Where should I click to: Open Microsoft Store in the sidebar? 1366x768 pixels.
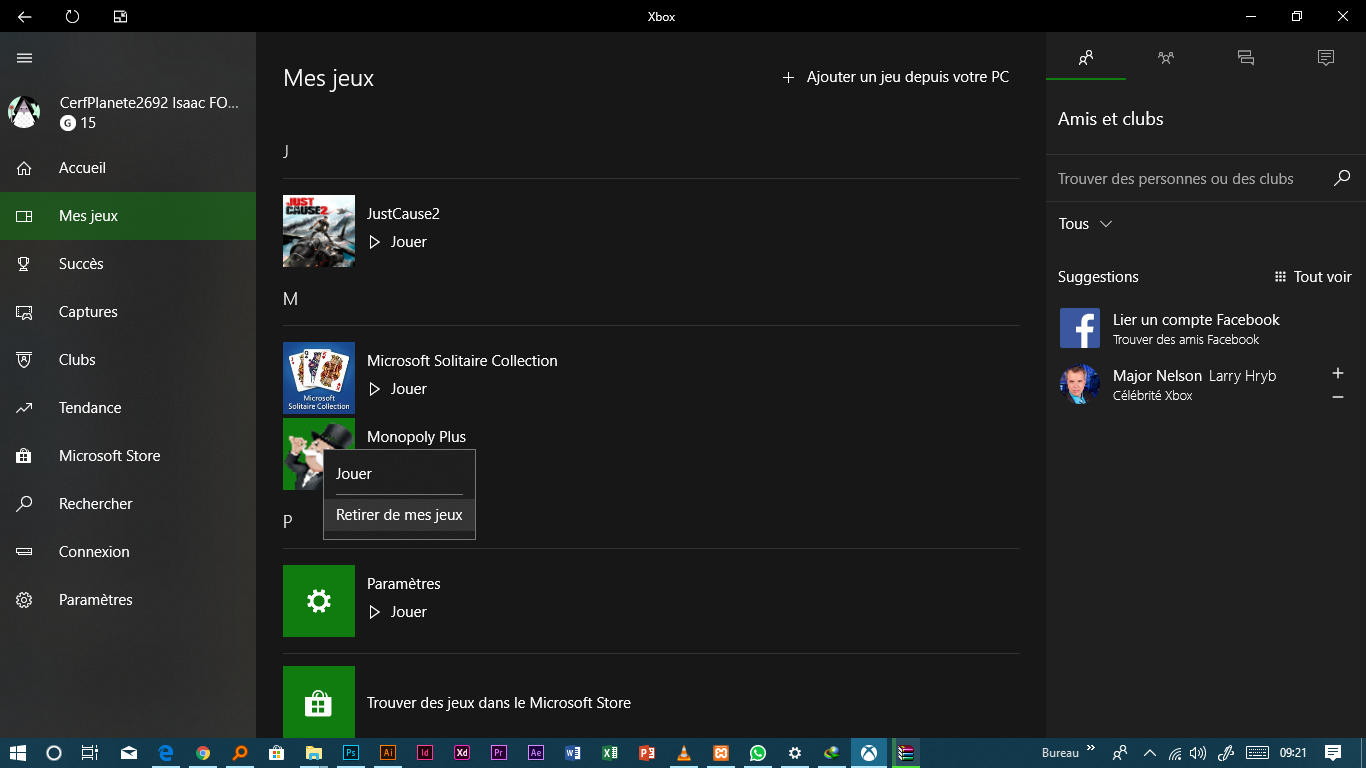click(x=128, y=456)
